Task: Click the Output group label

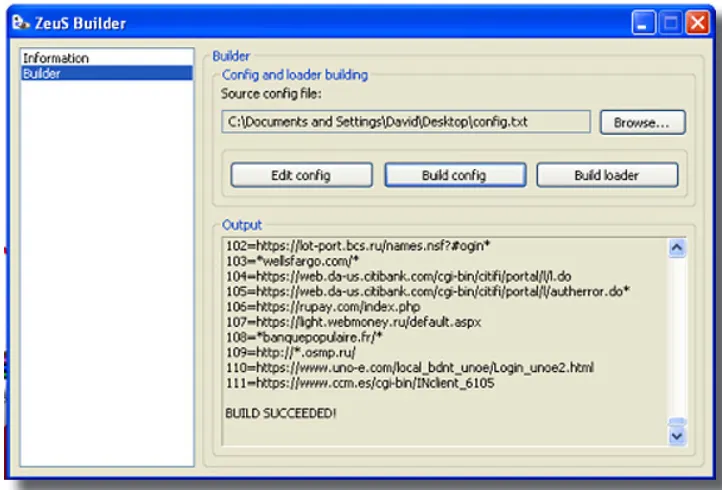Action: 242,225
